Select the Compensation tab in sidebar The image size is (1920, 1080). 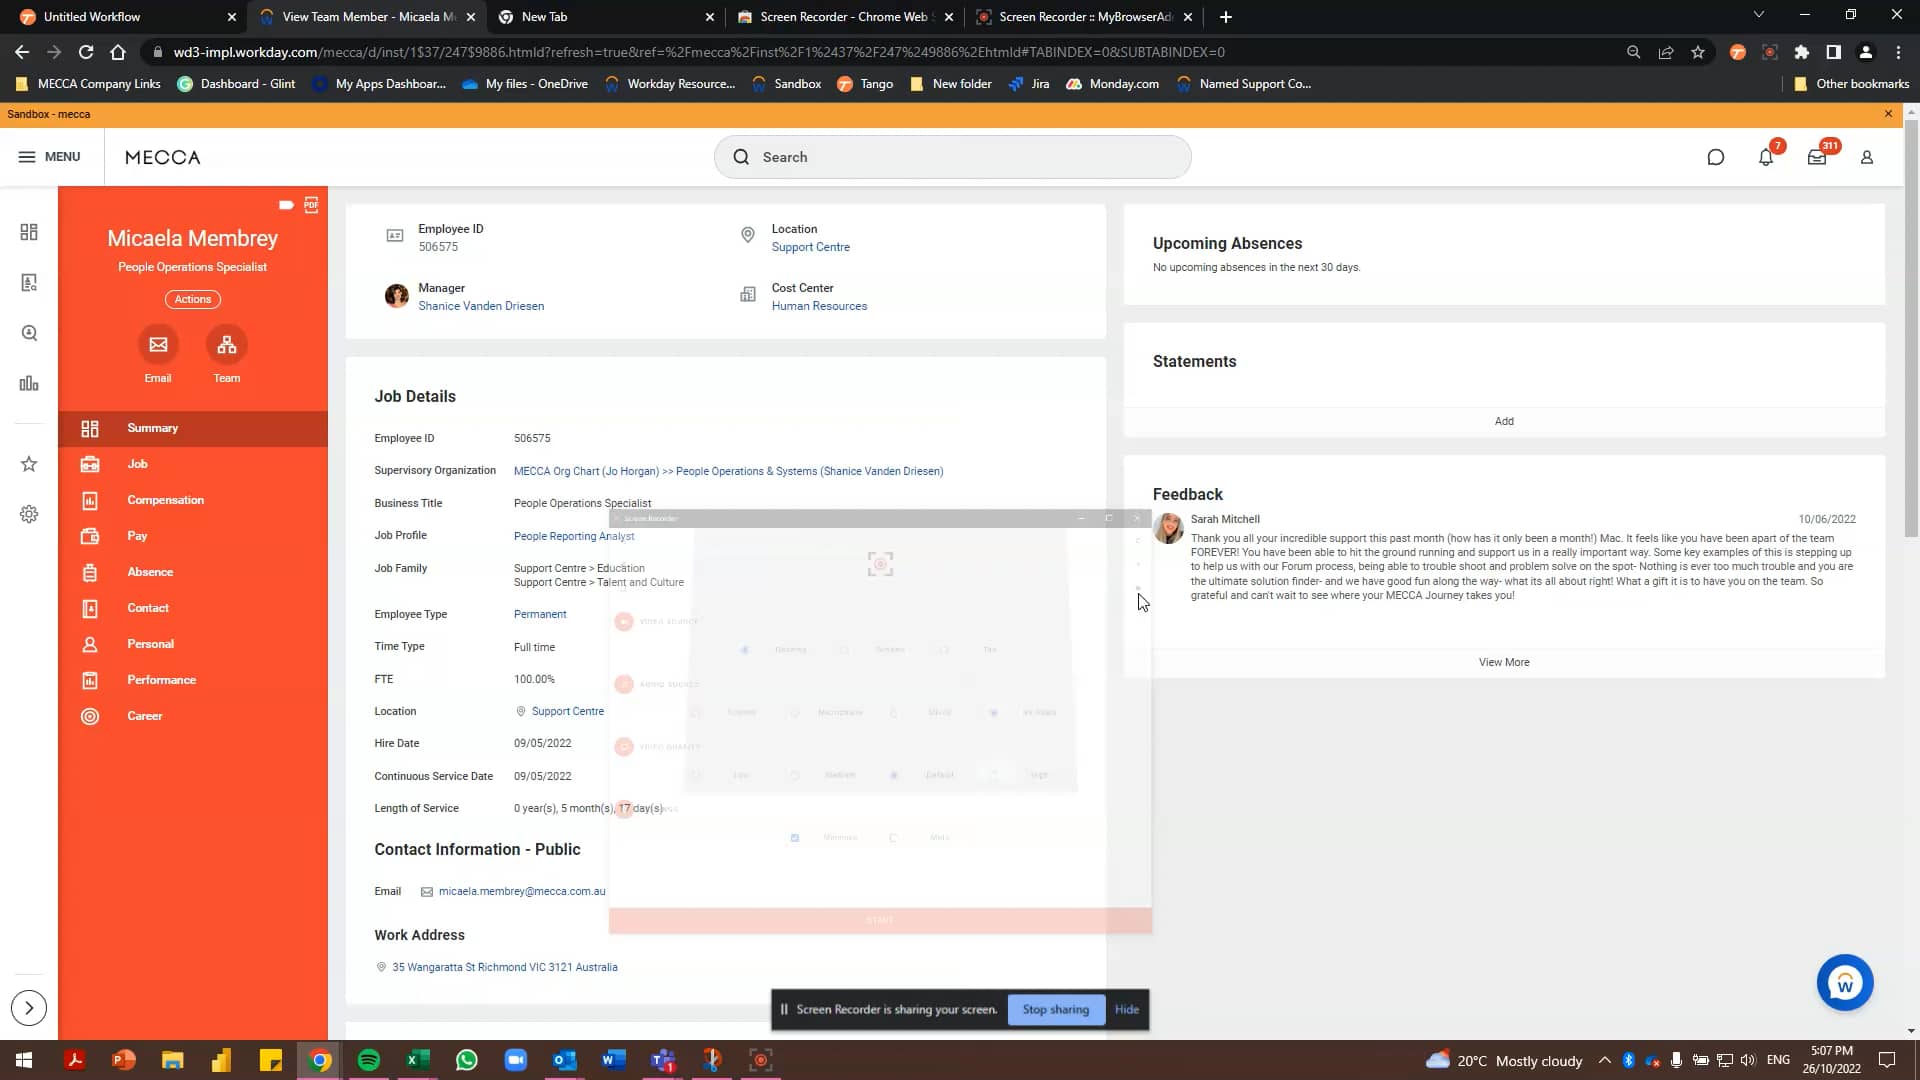click(x=165, y=500)
